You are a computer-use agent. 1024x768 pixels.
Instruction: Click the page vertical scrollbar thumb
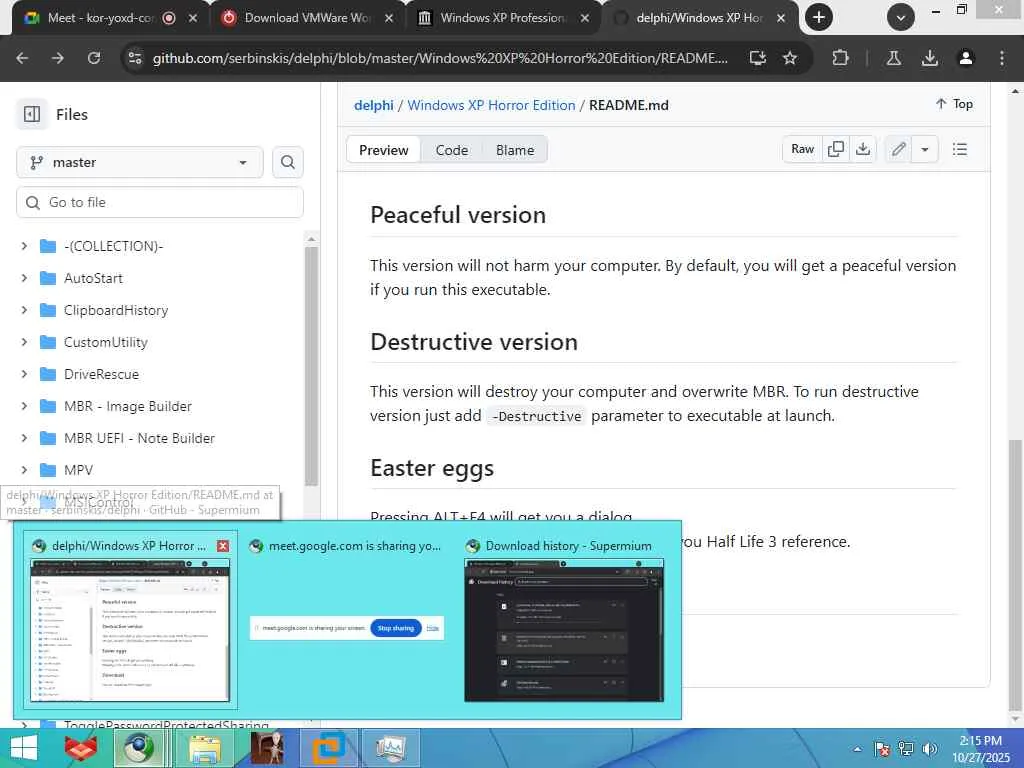click(x=1014, y=575)
